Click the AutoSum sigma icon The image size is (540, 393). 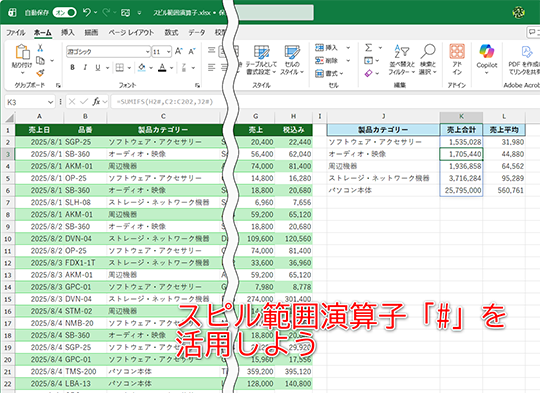[x=368, y=48]
